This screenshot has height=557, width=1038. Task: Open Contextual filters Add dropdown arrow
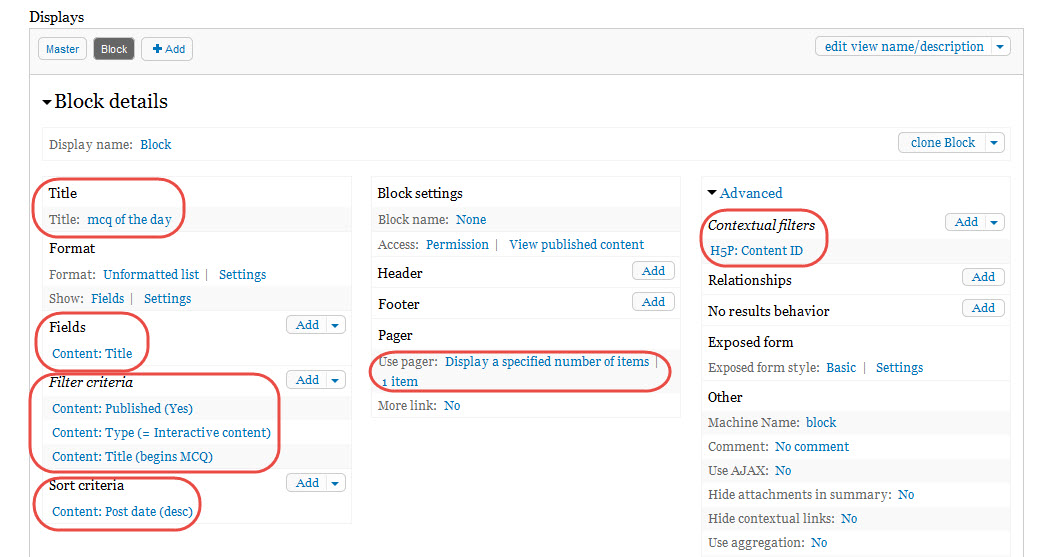(994, 223)
